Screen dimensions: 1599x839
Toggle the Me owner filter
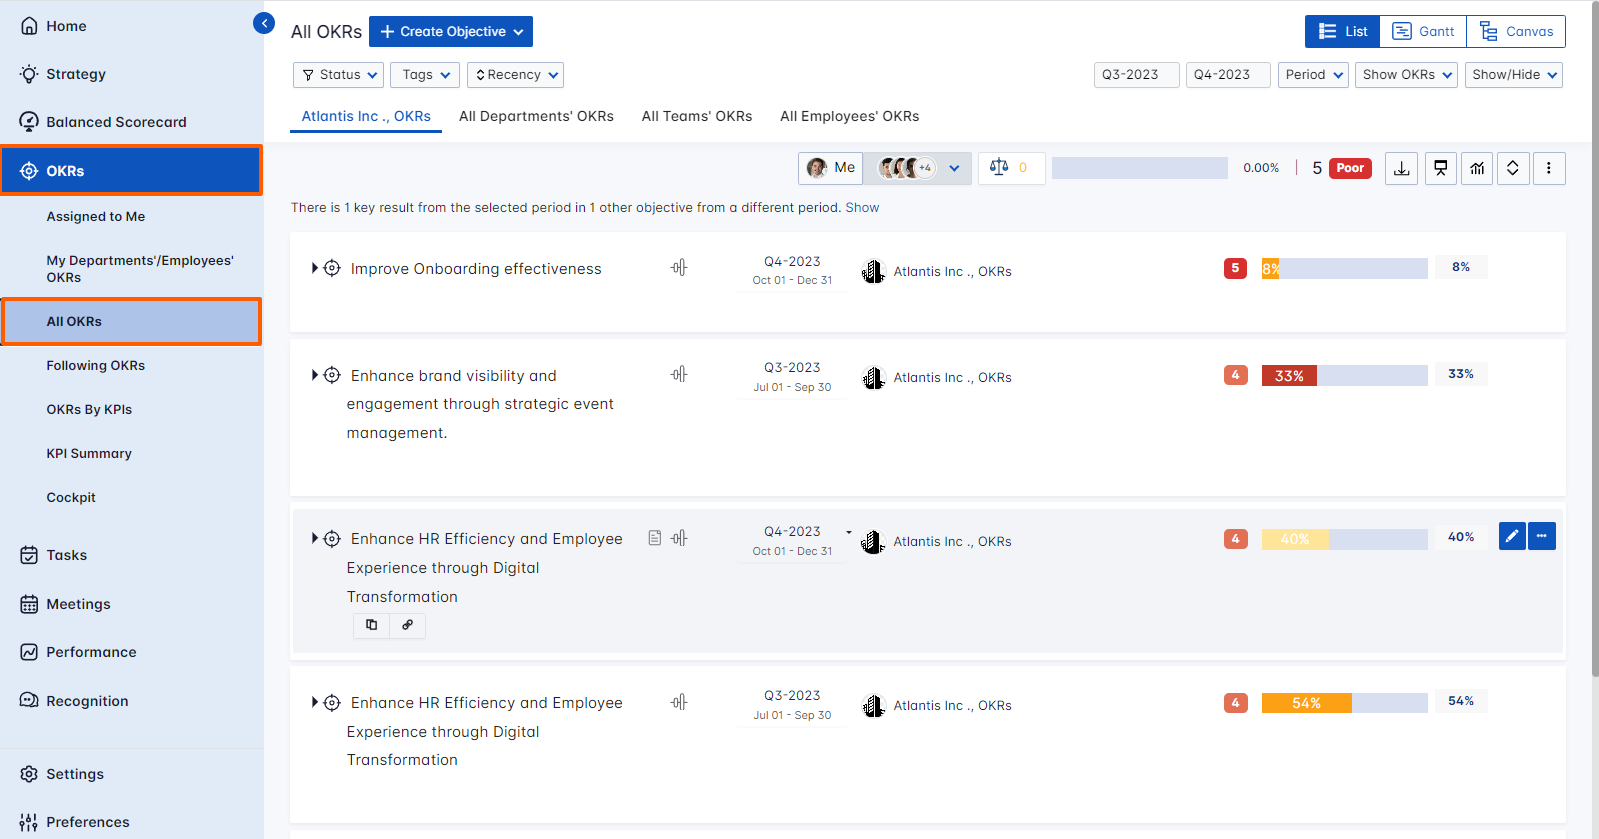(831, 168)
